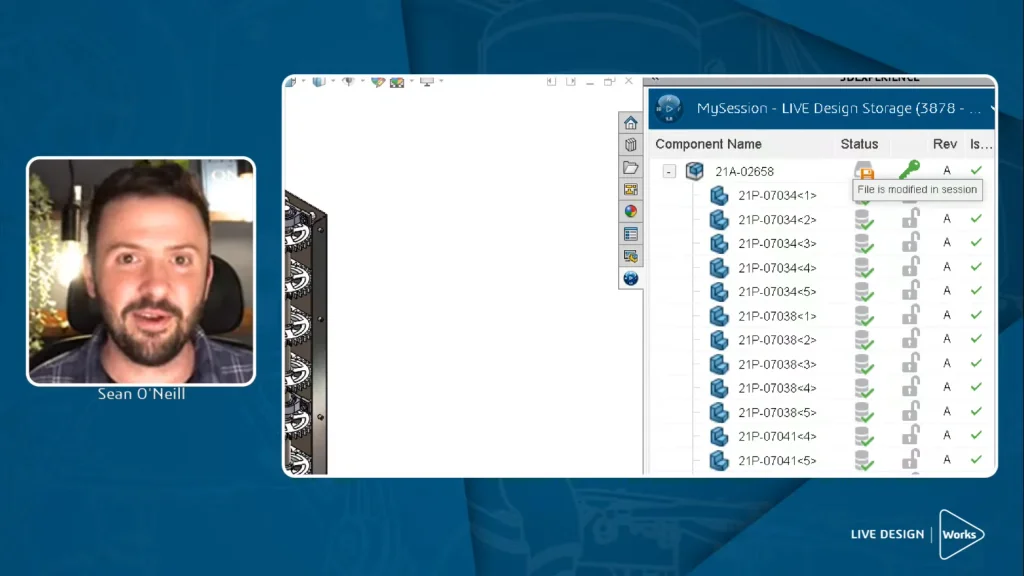Viewport: 1024px width, 576px height.
Task: Select component 21P-07038<3> in the tree
Action: pyautogui.click(x=777, y=364)
